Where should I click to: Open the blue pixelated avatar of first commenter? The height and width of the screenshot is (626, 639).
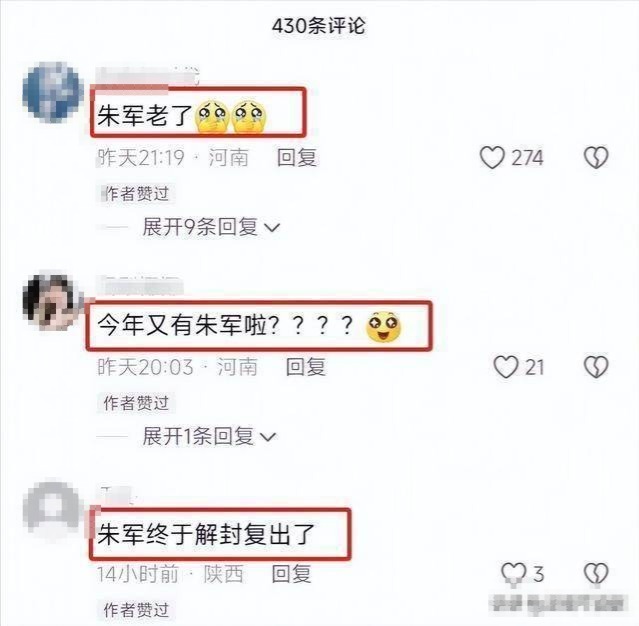point(53,92)
